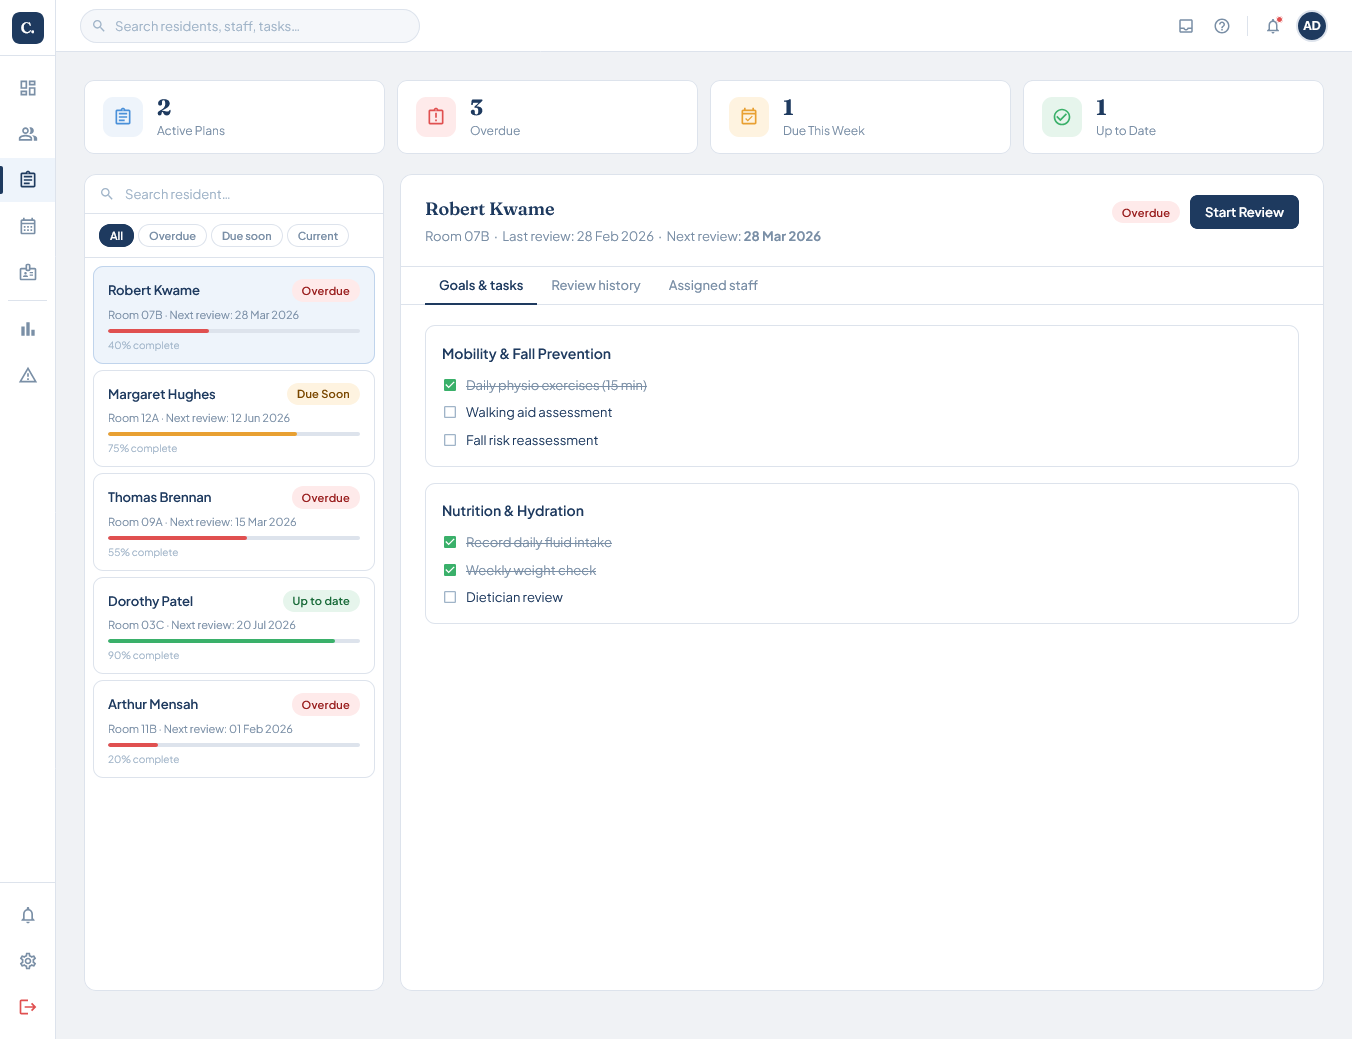Open the inbox tray icon in header
This screenshot has height=1039, width=1352.
pos(1186,26)
